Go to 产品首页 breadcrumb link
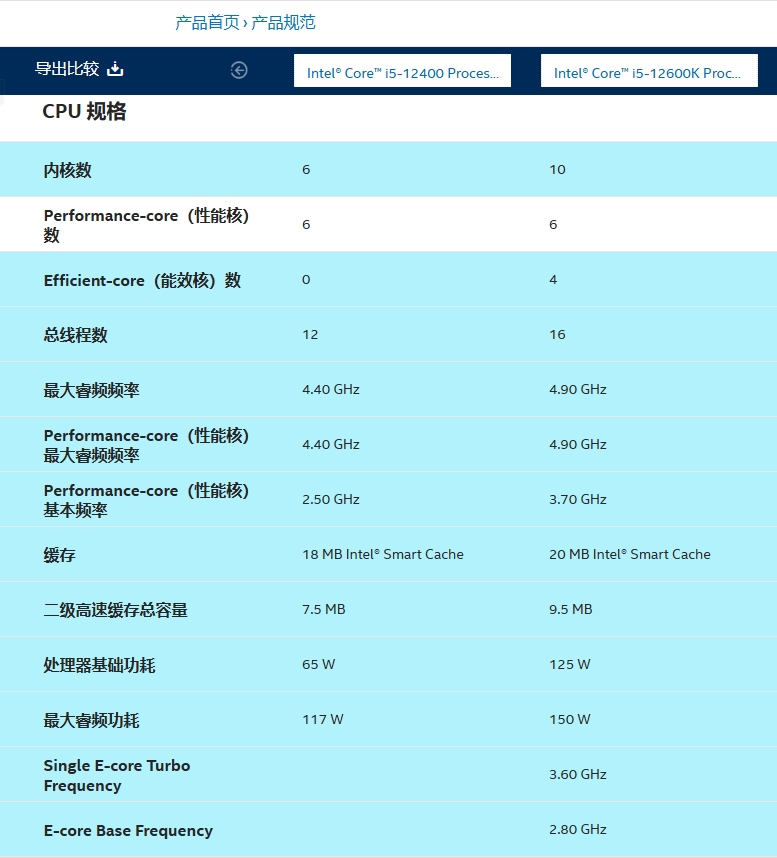777x858 pixels. tap(207, 22)
